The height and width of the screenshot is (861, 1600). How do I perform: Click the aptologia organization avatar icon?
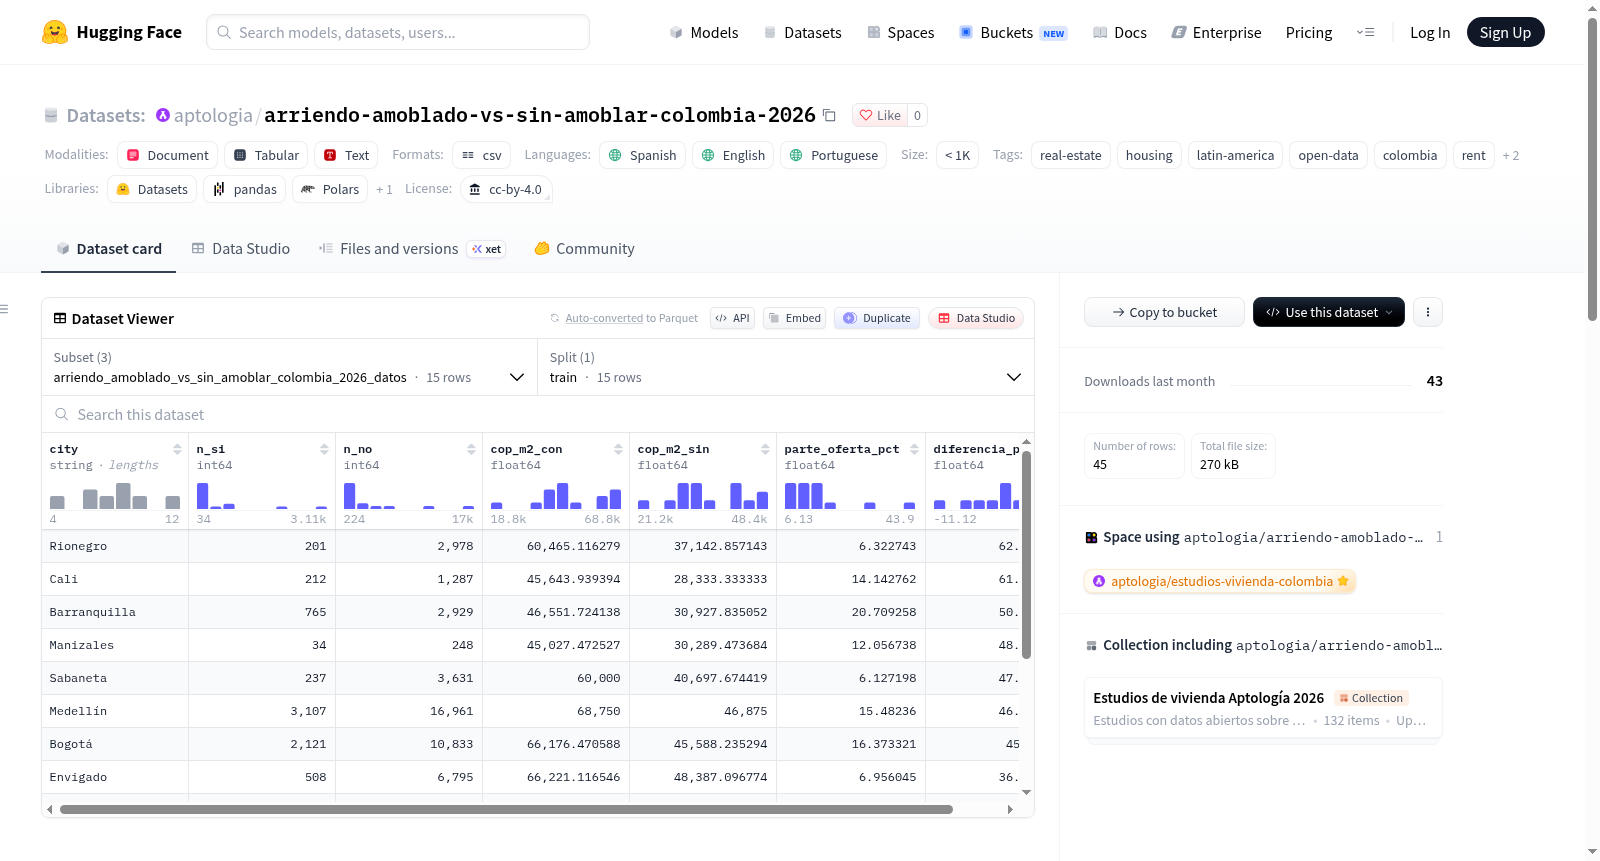coord(163,115)
